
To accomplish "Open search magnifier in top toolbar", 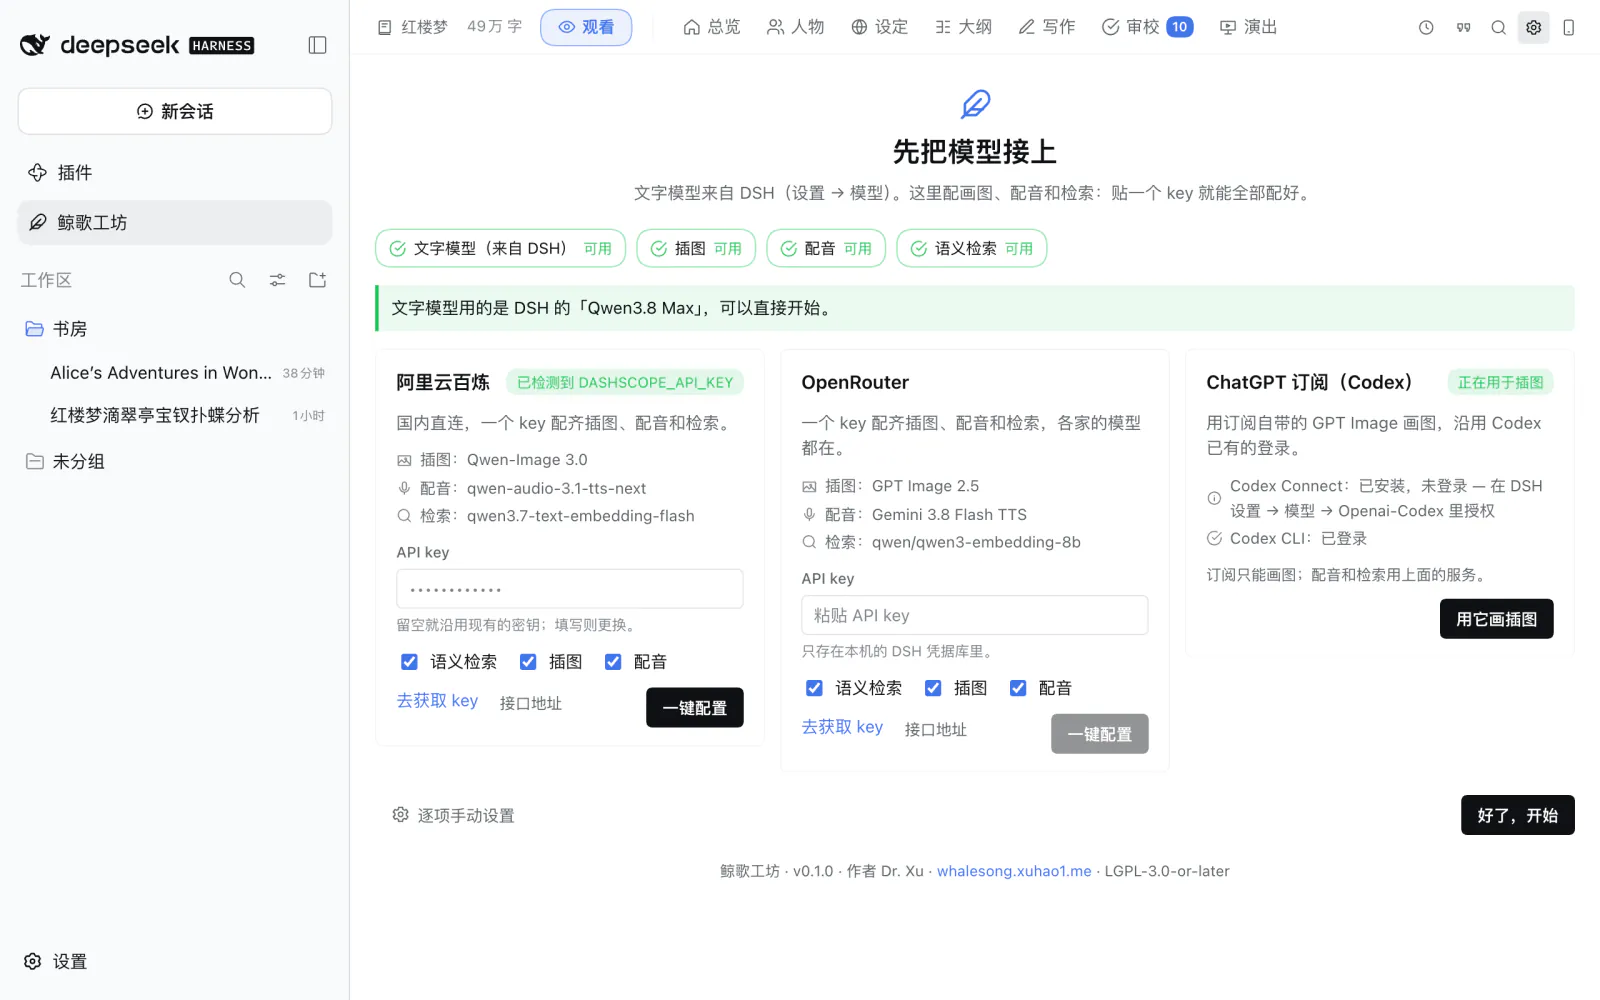I will (1498, 28).
